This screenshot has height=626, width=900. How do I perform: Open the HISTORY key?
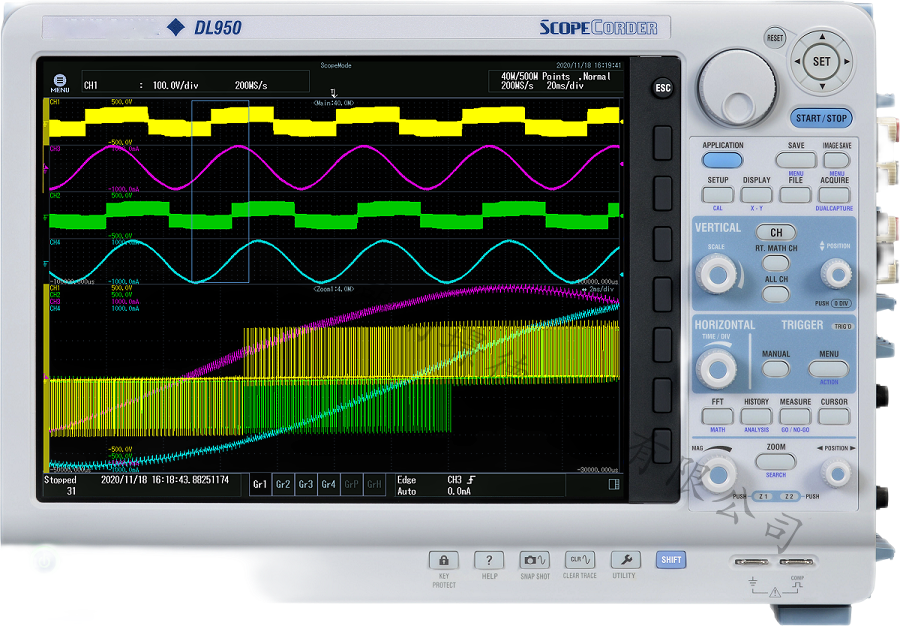[757, 417]
